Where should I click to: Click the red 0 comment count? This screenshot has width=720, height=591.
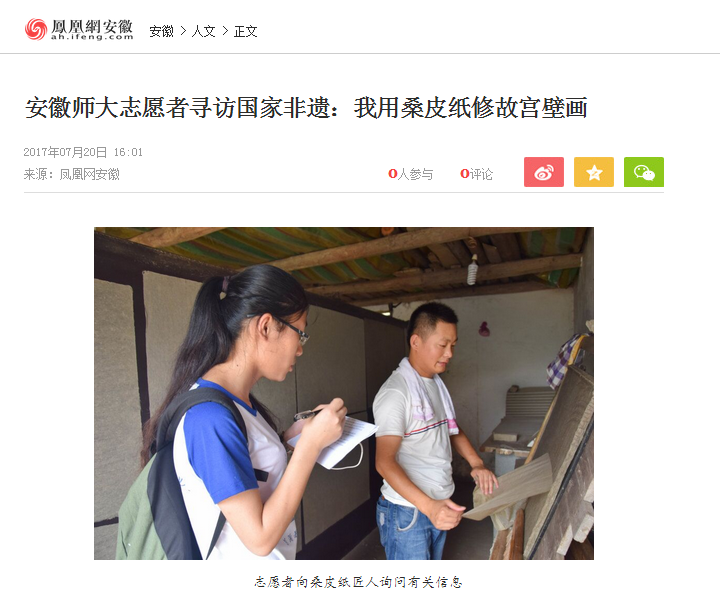pyautogui.click(x=464, y=174)
